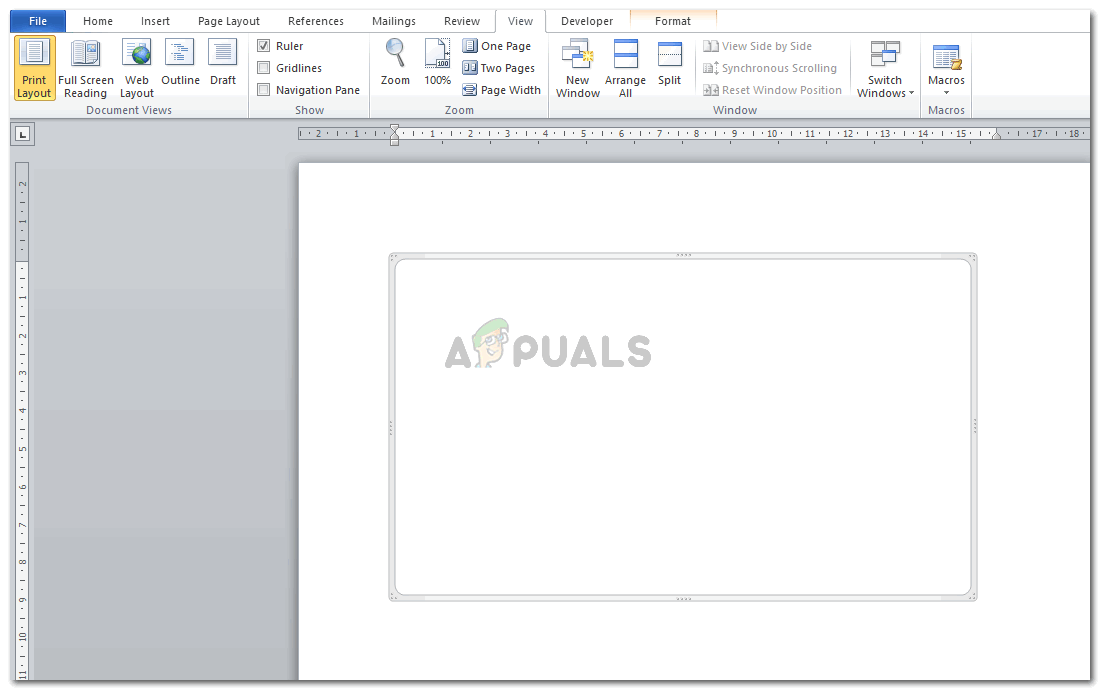
Task: Switch to the Review tab
Action: tap(462, 21)
